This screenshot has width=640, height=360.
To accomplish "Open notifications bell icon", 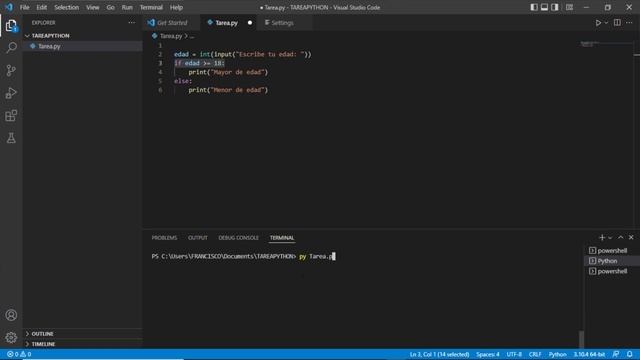I will click(x=630, y=354).
